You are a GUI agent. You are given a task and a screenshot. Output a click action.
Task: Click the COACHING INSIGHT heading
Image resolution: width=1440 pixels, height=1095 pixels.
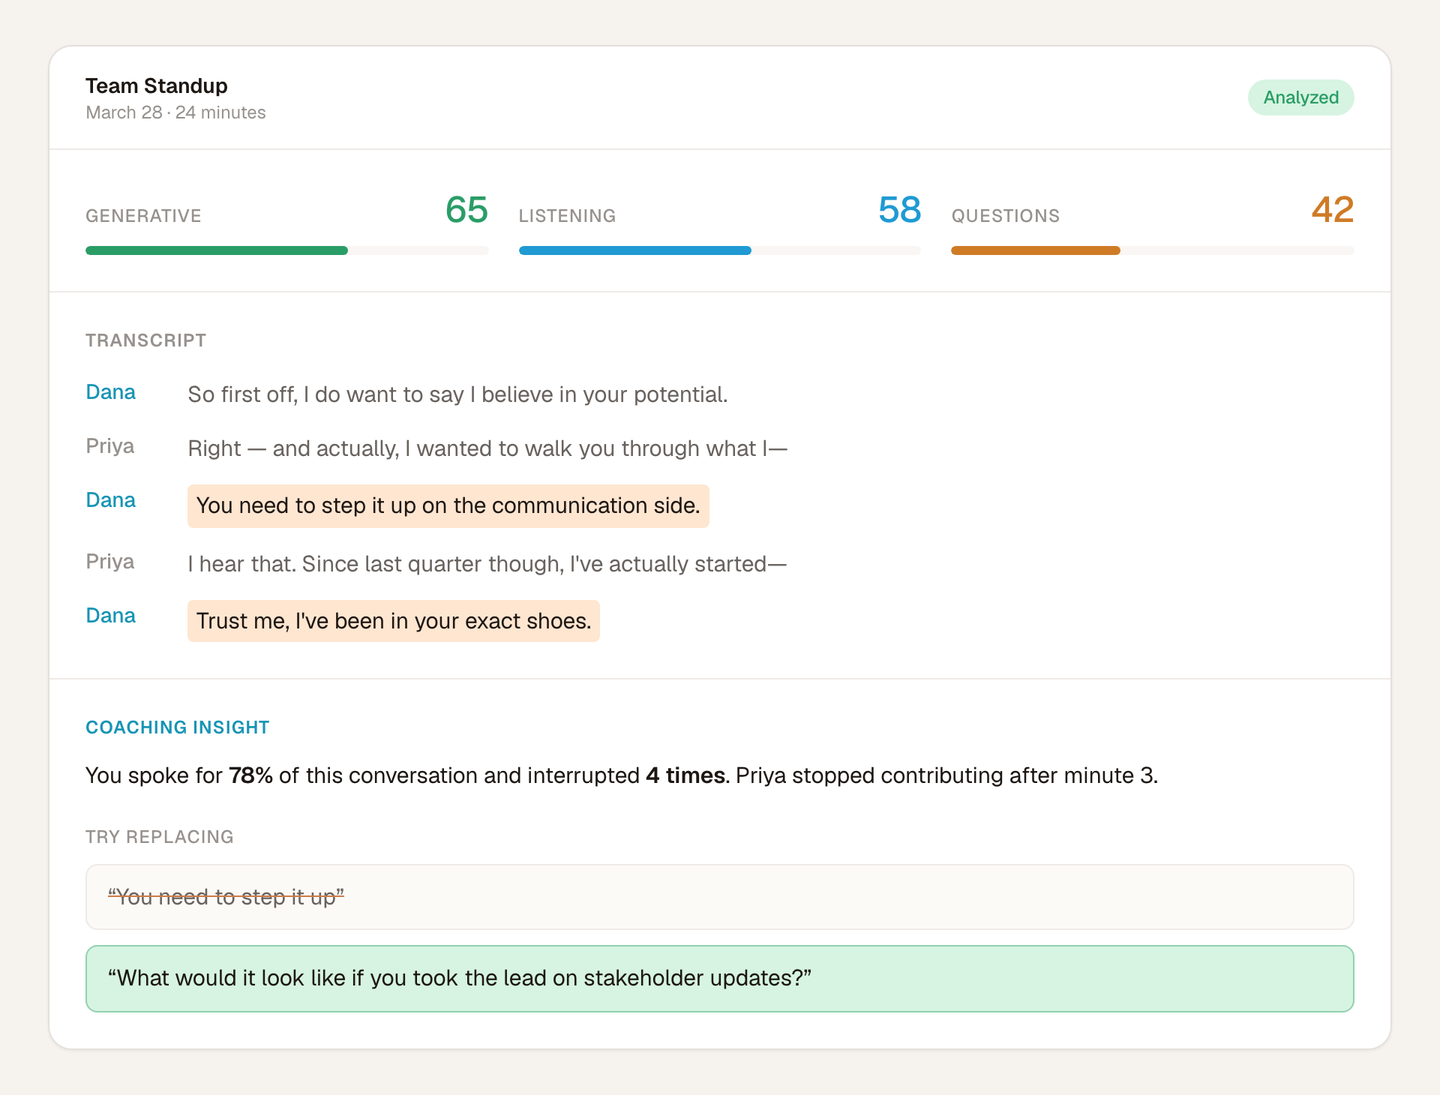178,728
